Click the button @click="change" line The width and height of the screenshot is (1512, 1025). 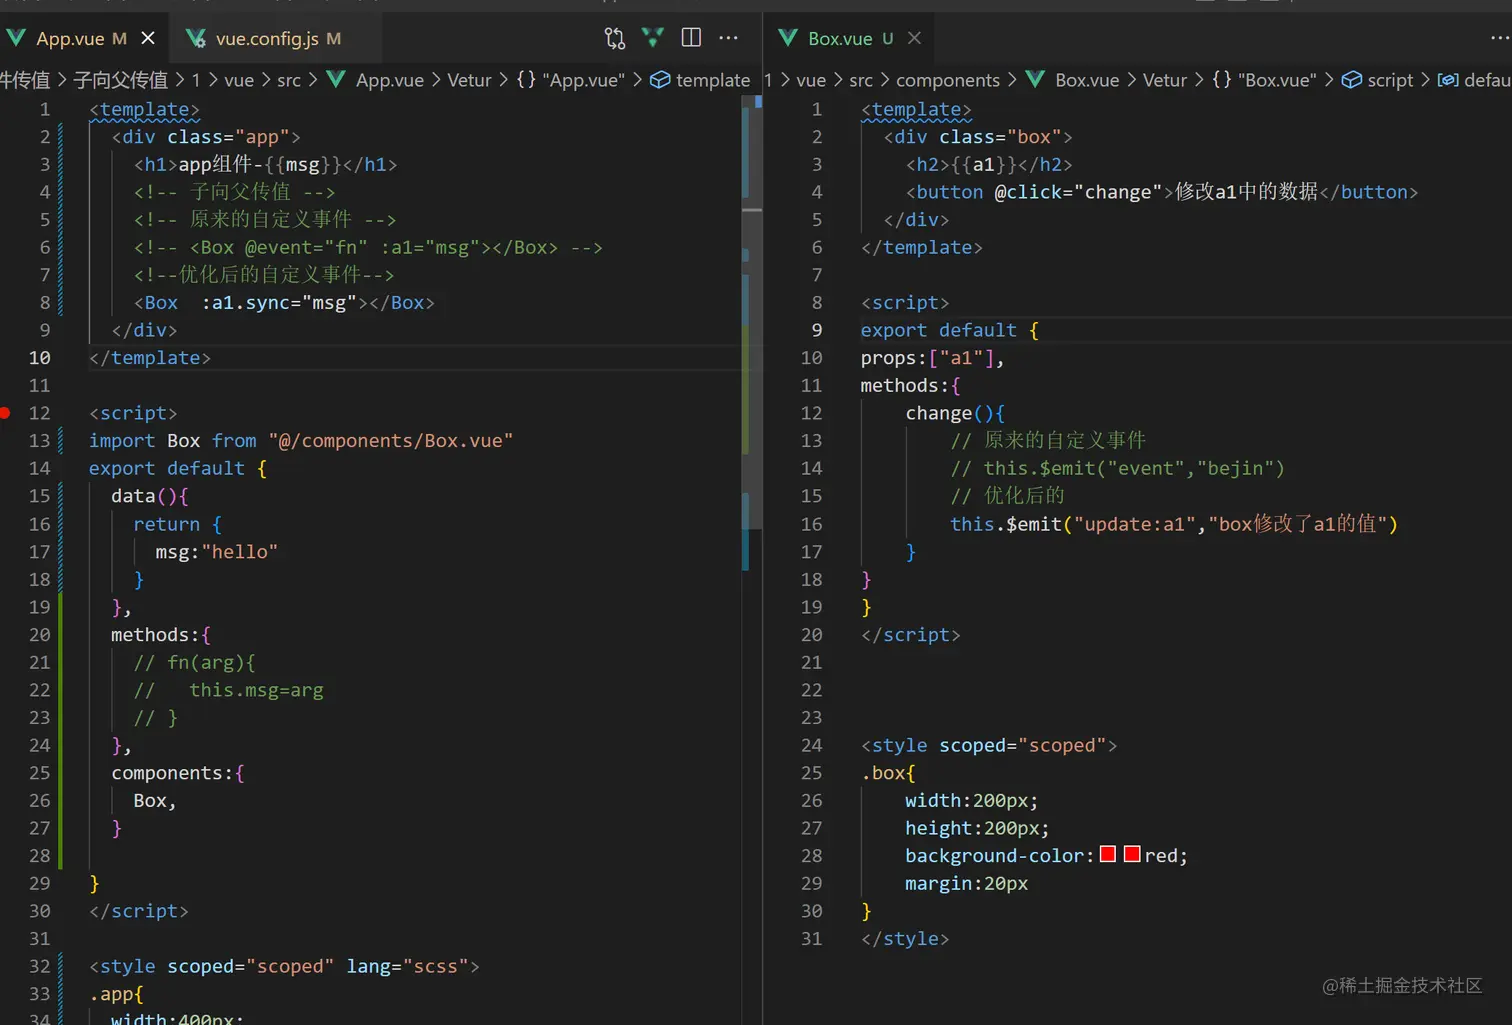point(1162,192)
